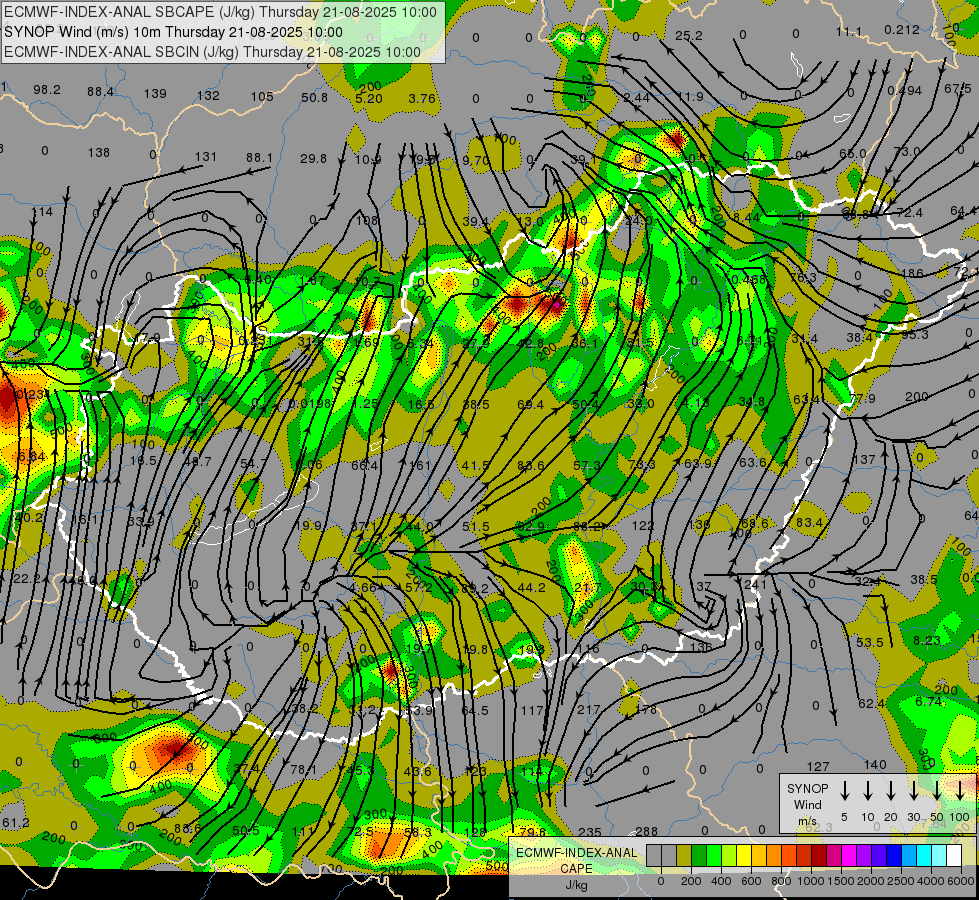Select the SBCAPE title line

coord(220,12)
